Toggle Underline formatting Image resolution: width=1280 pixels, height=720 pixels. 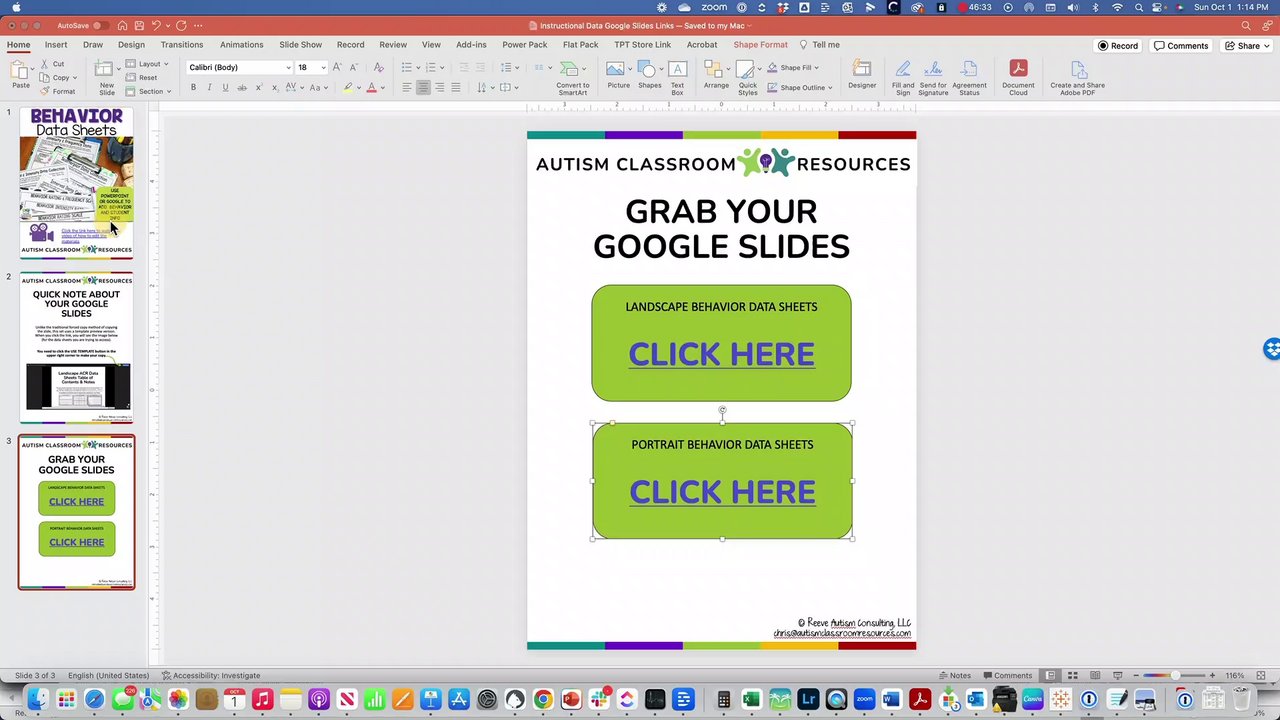225,87
